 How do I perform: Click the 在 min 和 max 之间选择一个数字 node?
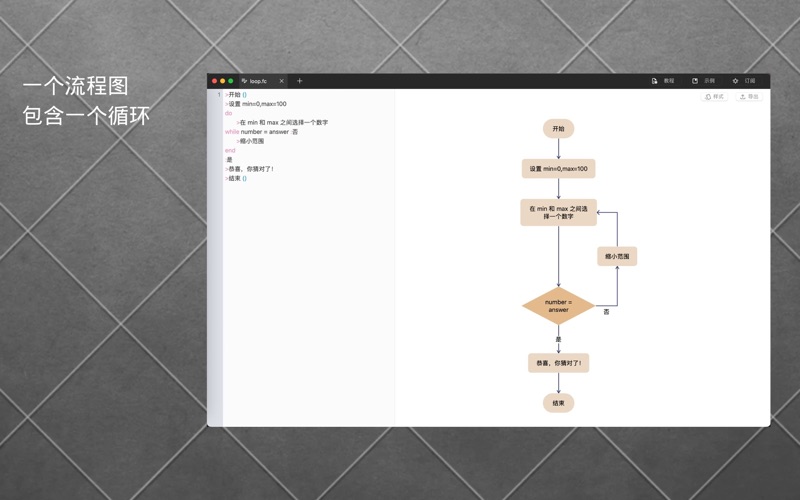(558, 212)
